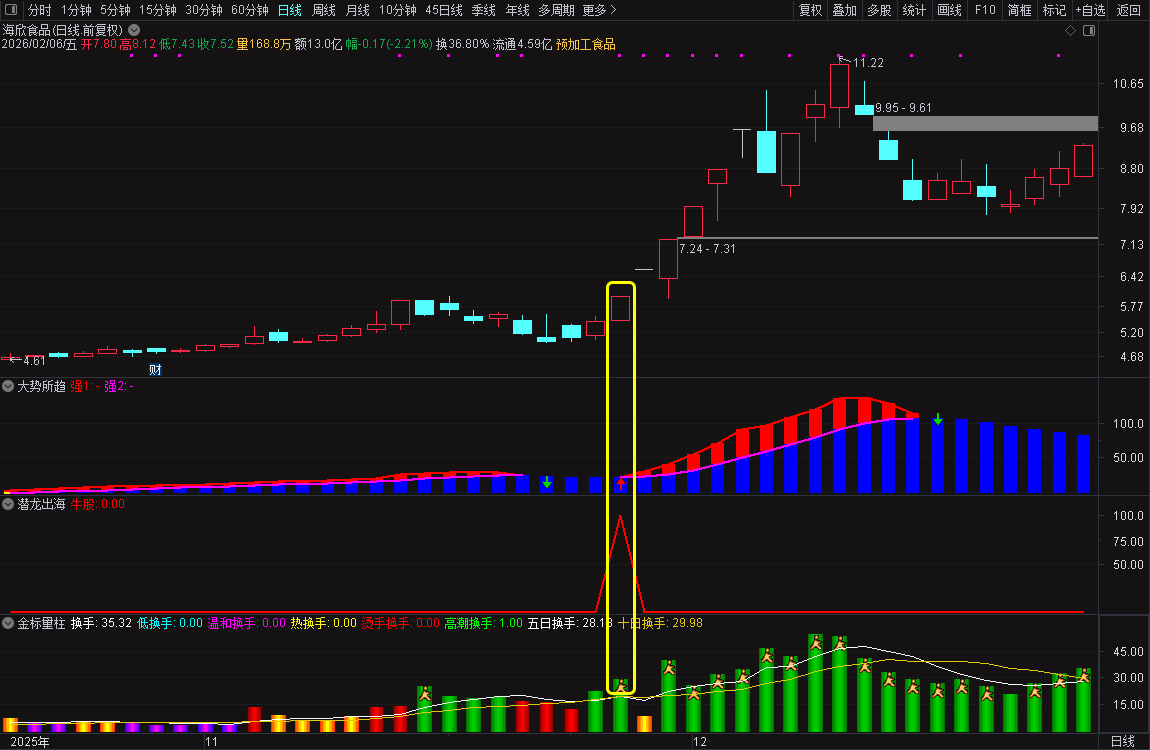Open 统计 statistics
The image size is (1150, 750).
[x=914, y=10]
